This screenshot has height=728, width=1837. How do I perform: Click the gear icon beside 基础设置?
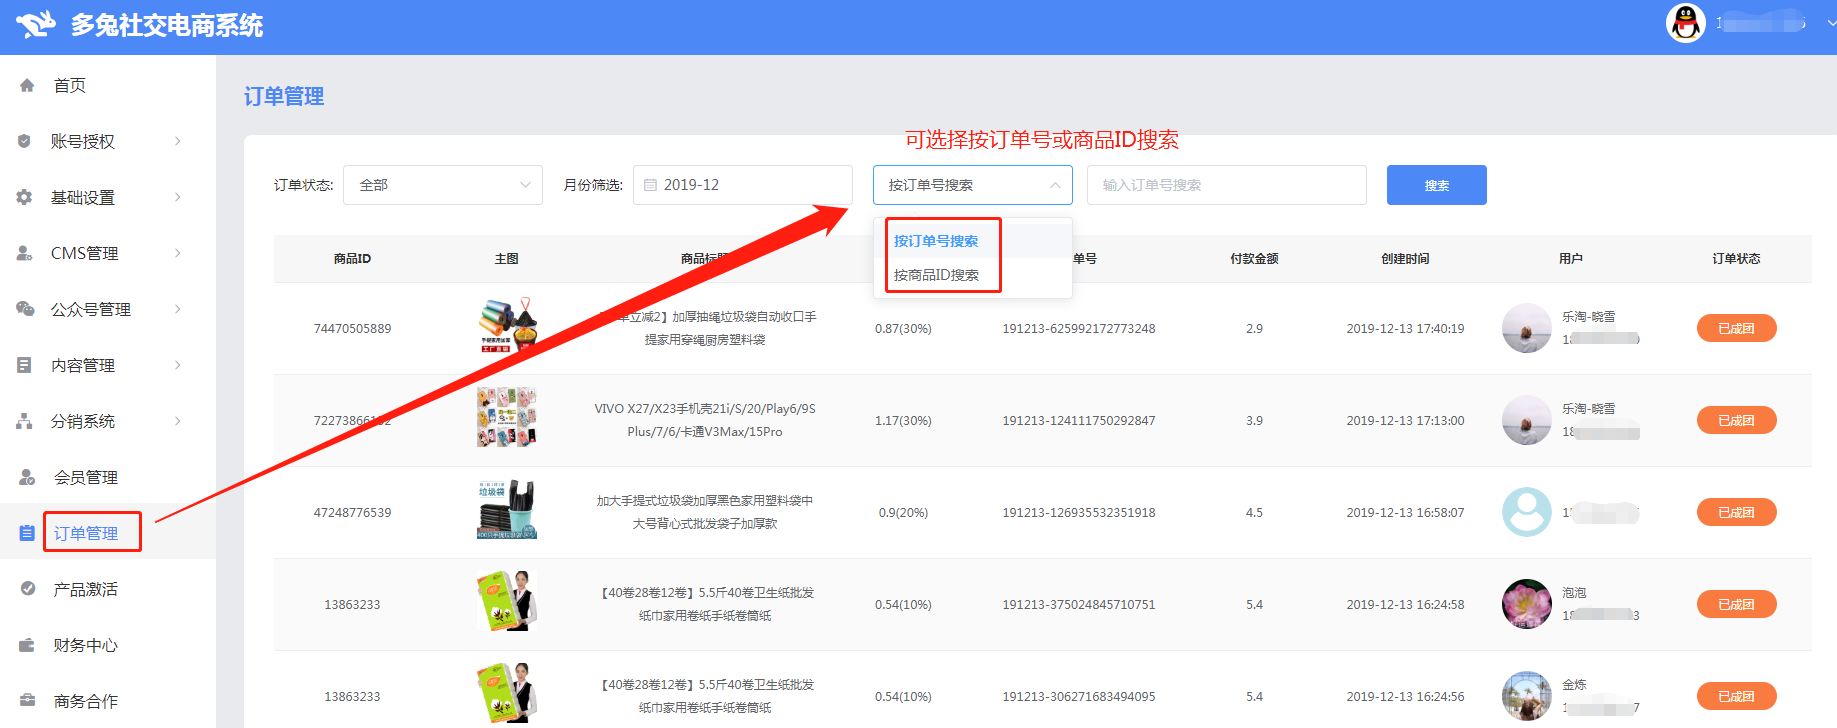pyautogui.click(x=24, y=197)
